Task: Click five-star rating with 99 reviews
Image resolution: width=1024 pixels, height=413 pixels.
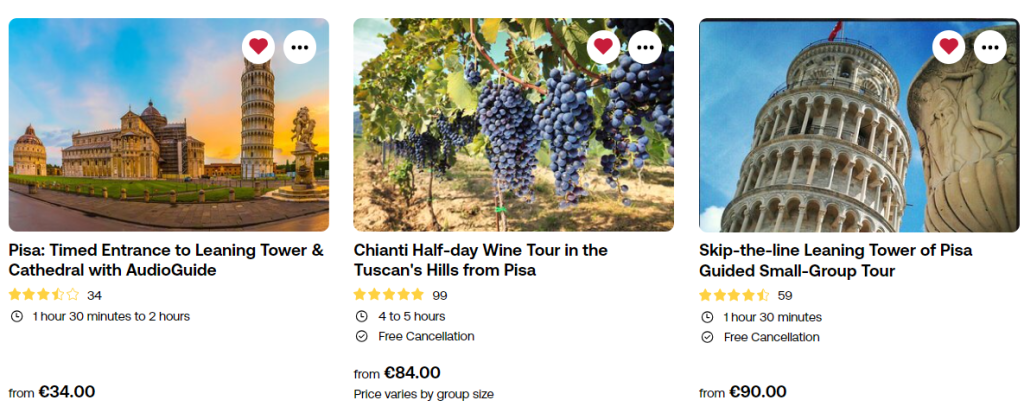Action: pyautogui.click(x=389, y=295)
